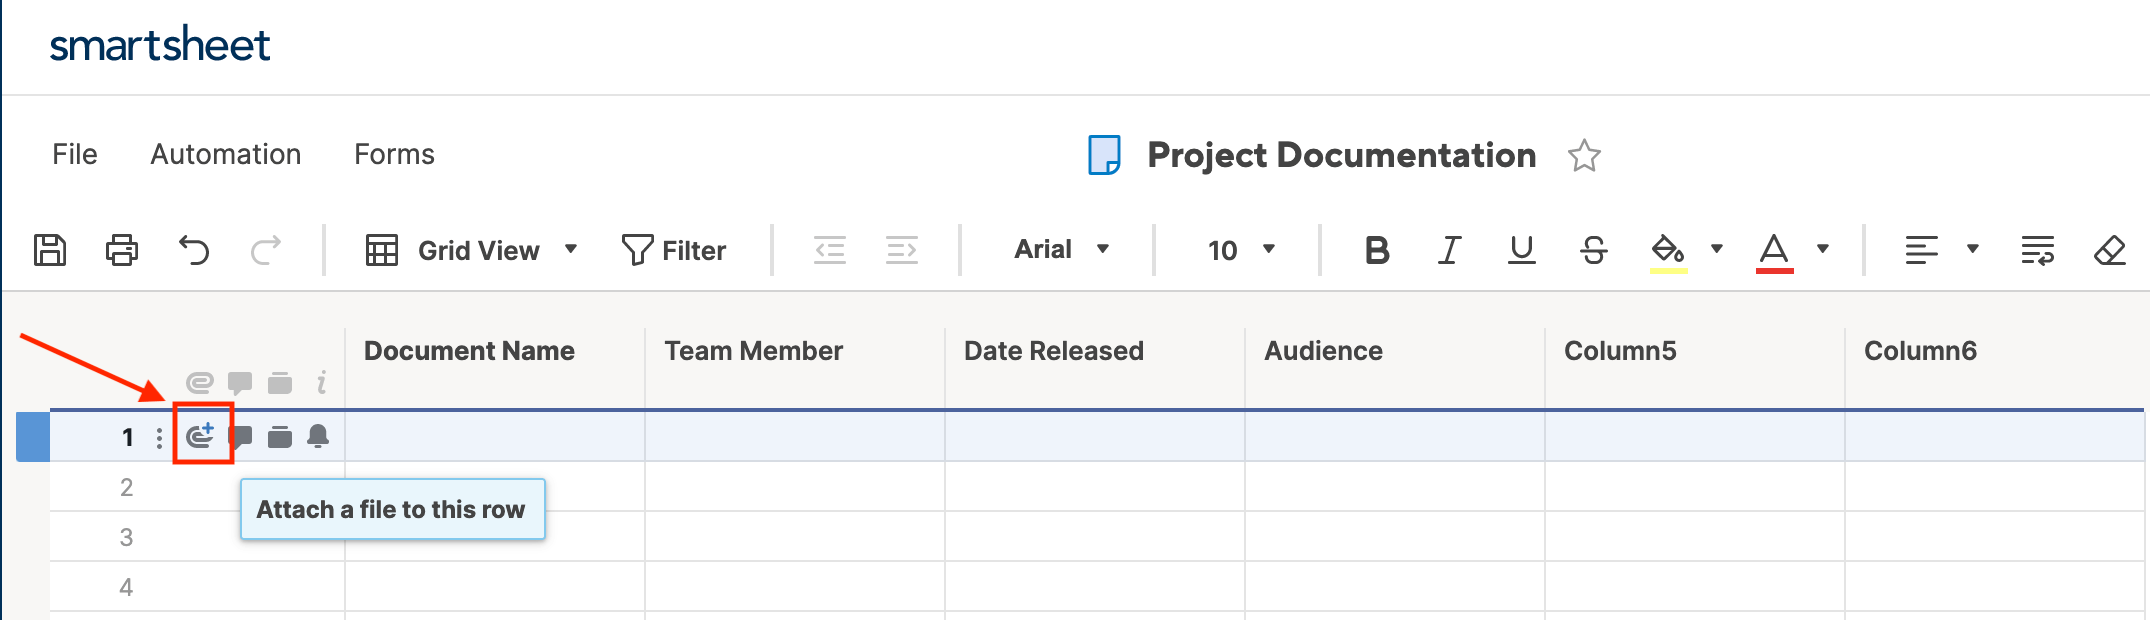Open the font size 10 dropdown
Viewport: 2150px width, 620px height.
point(1241,250)
